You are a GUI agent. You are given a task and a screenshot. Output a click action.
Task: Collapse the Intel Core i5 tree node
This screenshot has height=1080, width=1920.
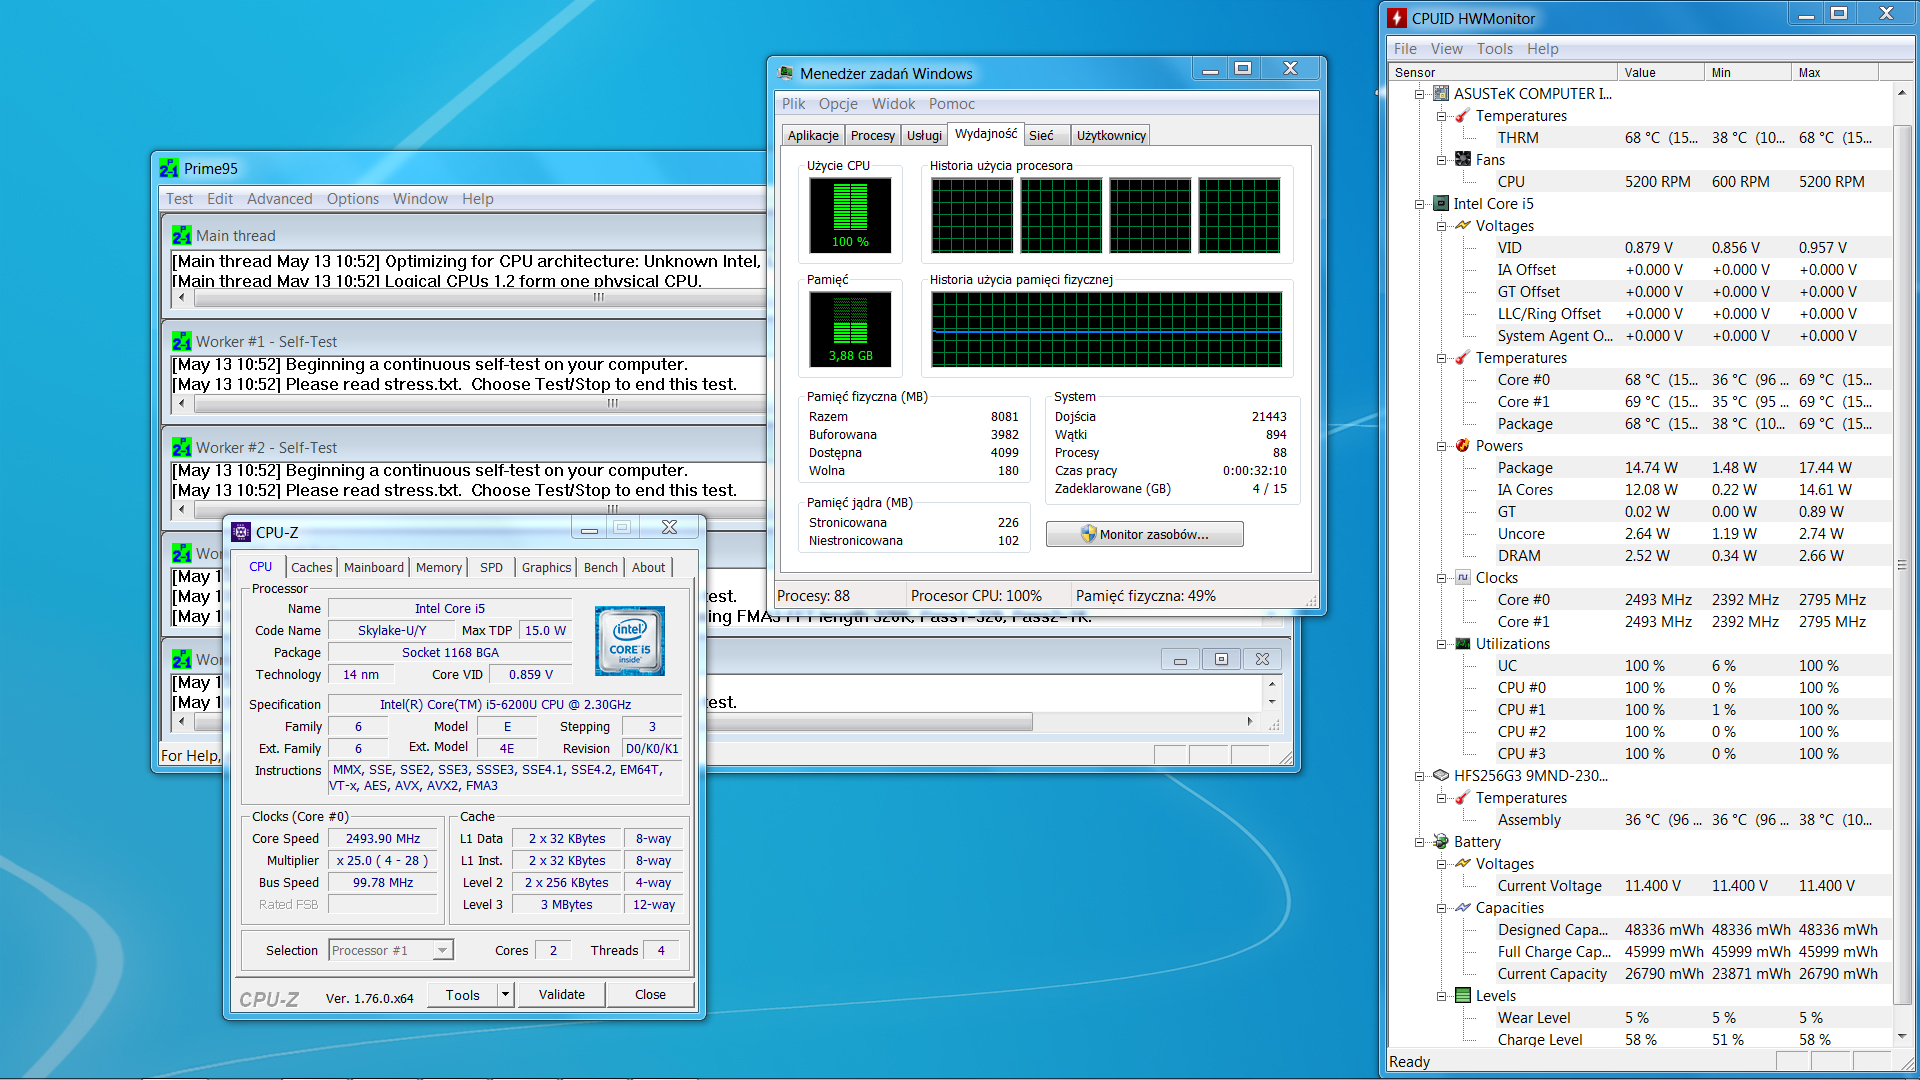(1419, 204)
